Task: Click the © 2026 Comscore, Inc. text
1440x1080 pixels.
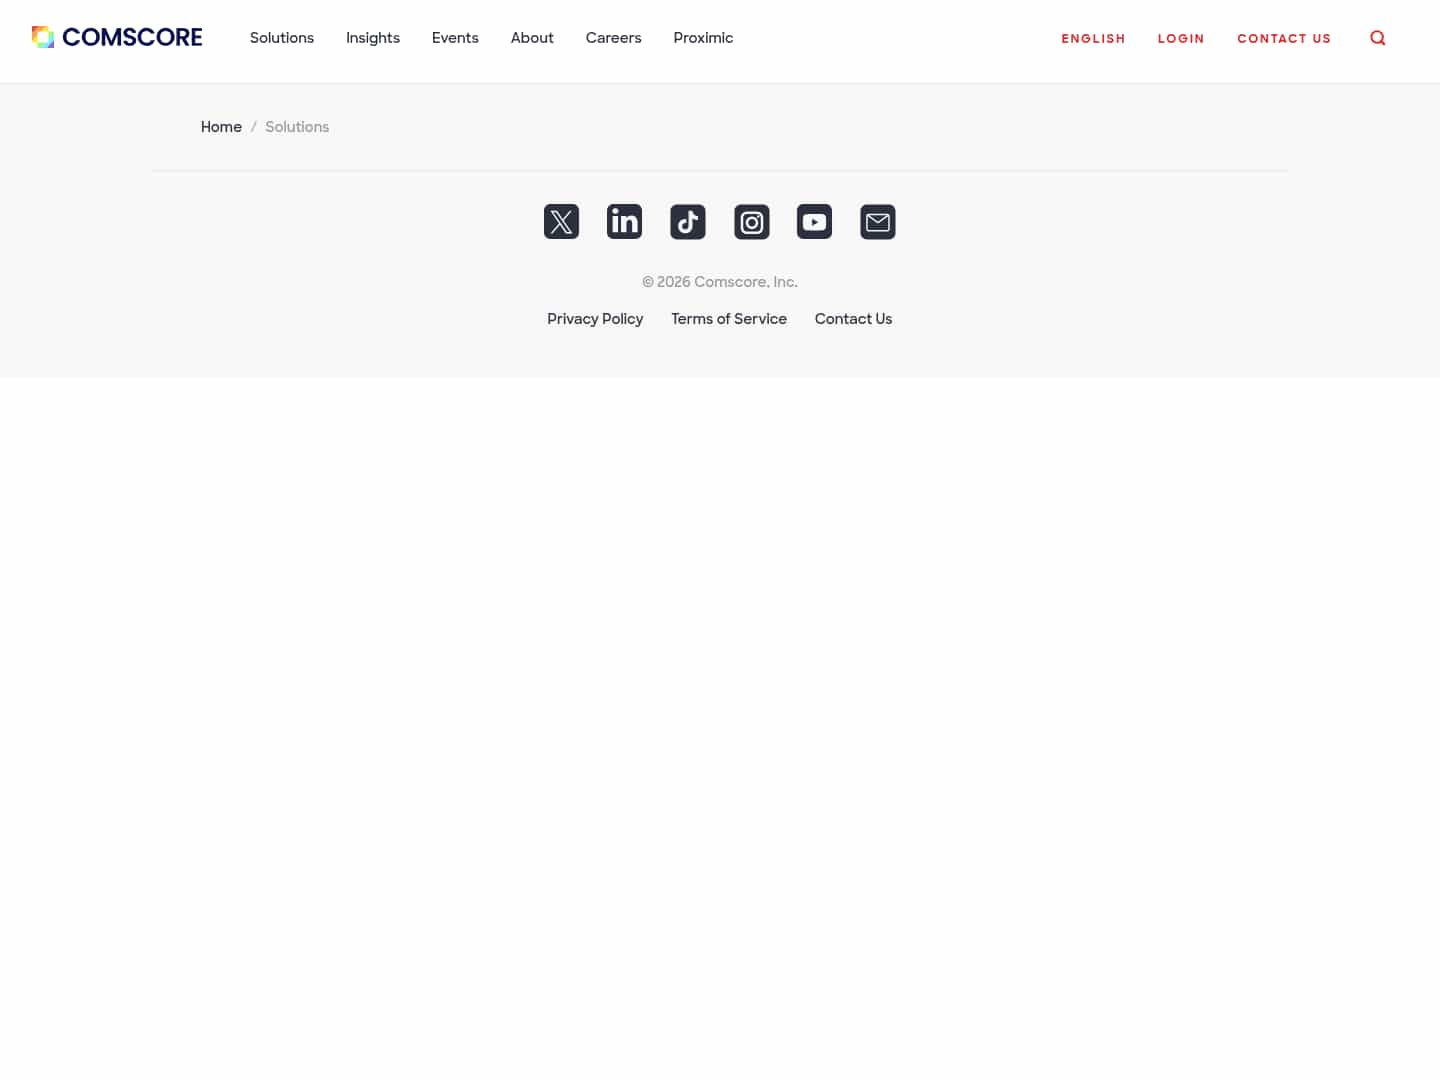Action: click(x=720, y=282)
